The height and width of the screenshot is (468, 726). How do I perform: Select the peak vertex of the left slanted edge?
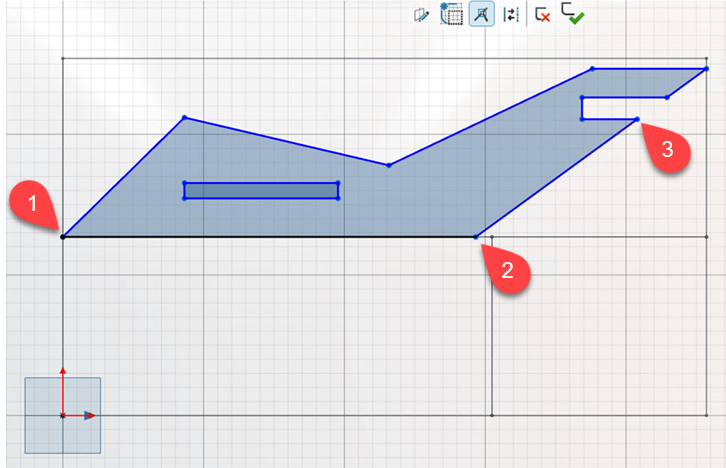coord(185,118)
